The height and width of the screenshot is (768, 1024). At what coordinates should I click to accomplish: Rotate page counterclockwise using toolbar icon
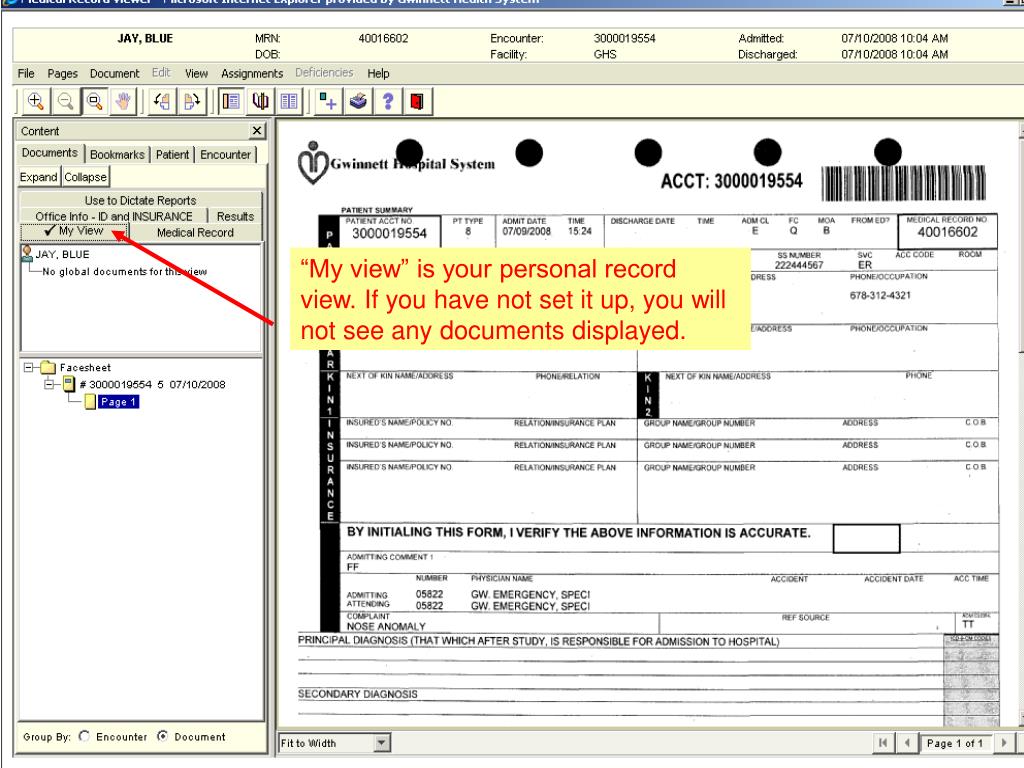[162, 101]
